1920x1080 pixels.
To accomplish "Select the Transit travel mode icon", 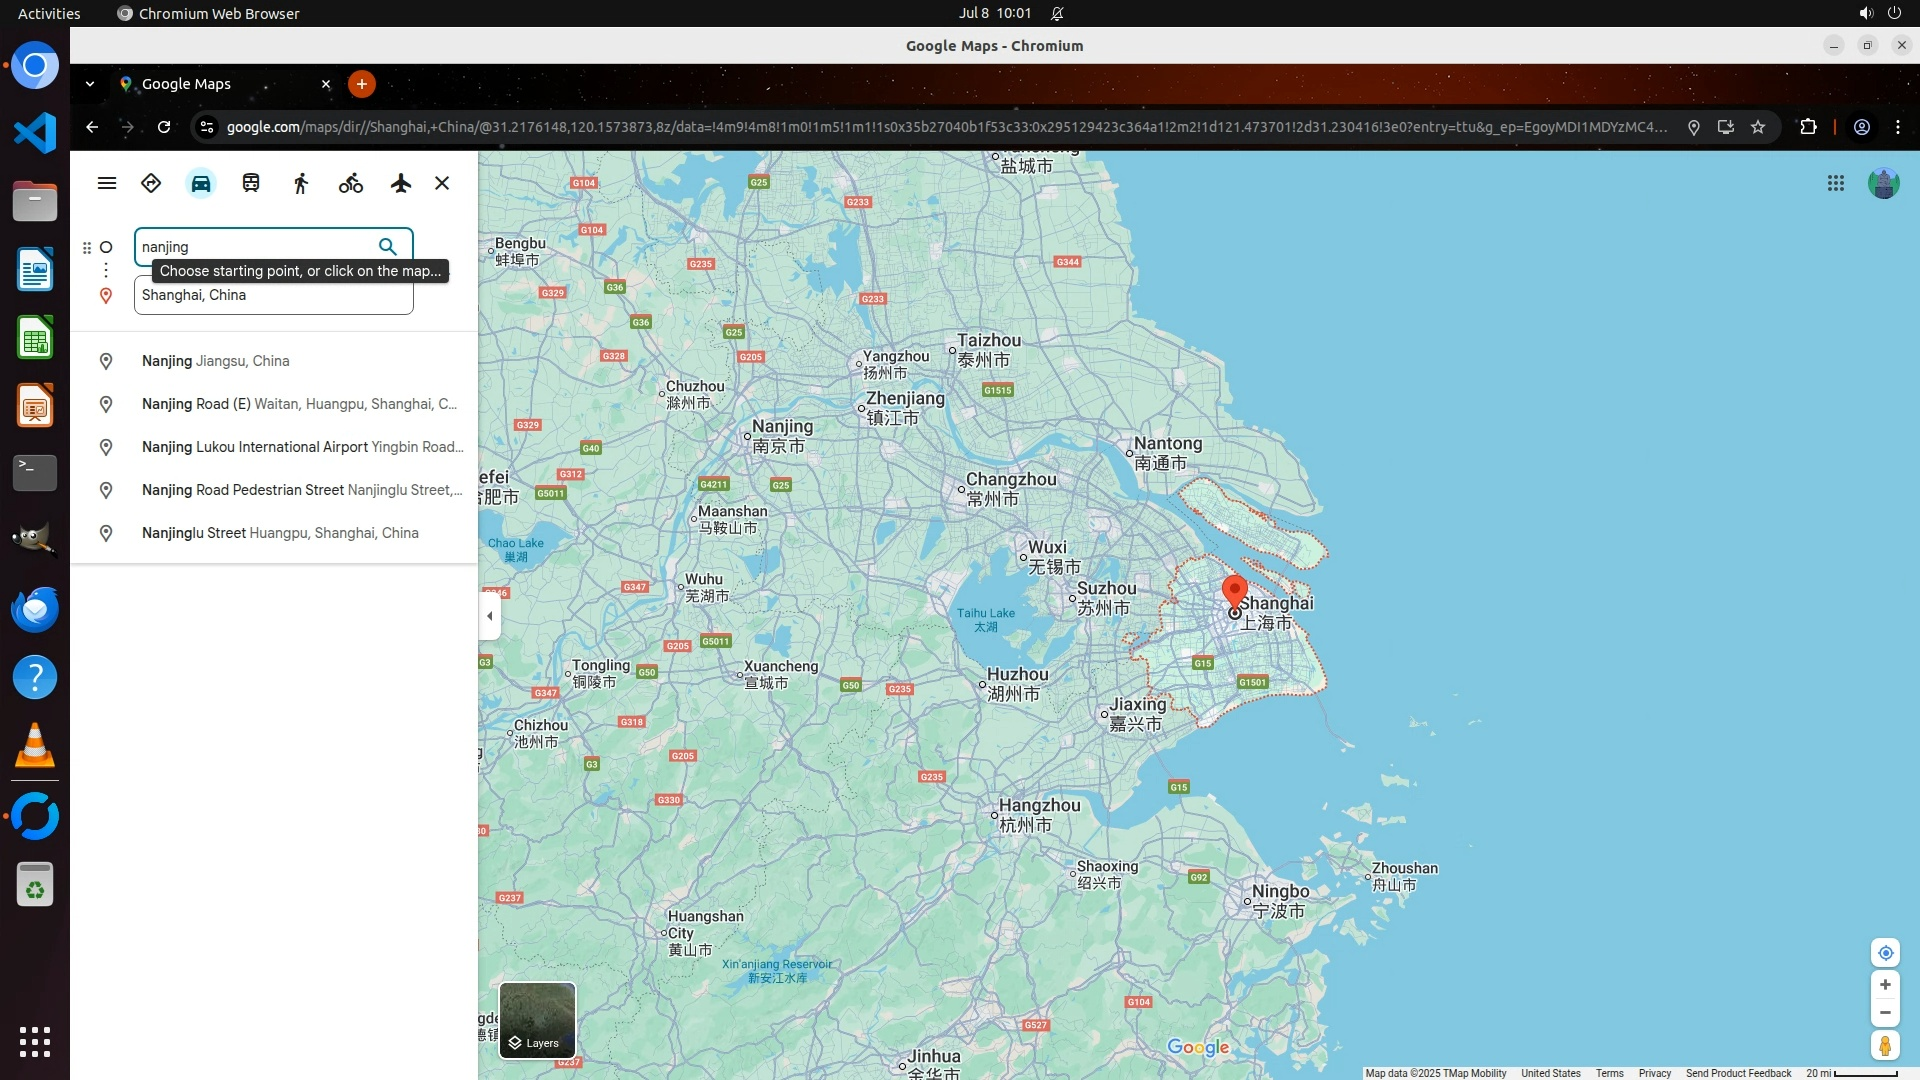I will [251, 183].
